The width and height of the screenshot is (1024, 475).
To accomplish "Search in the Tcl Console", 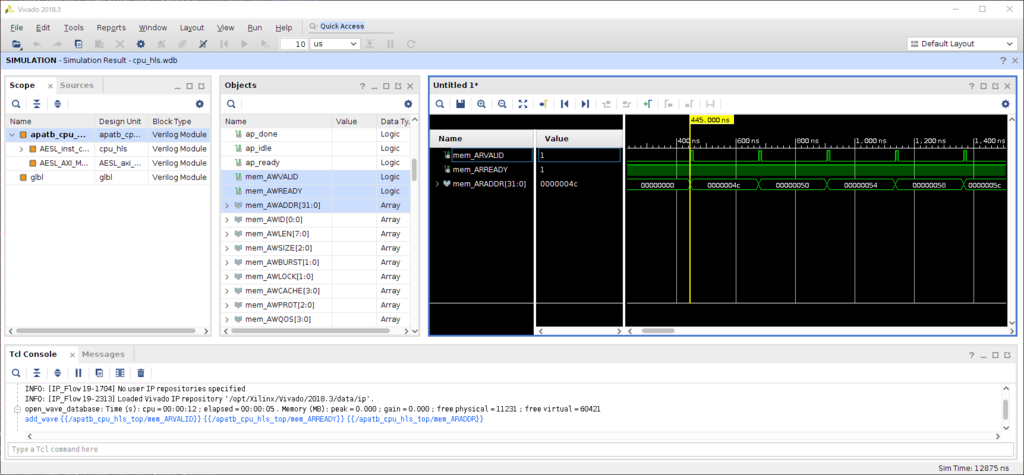I will pyautogui.click(x=16, y=373).
